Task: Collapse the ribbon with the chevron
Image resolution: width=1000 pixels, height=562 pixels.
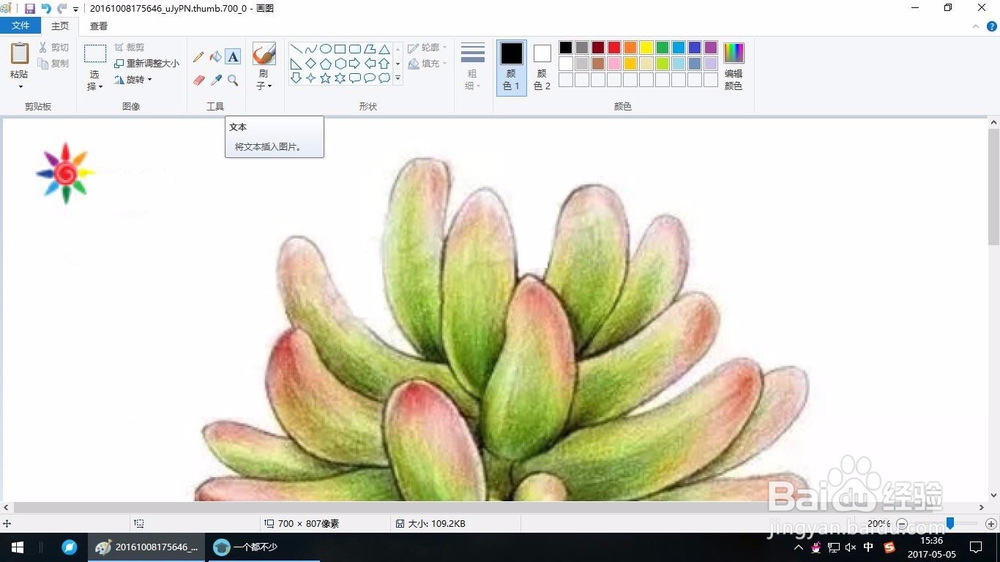Action: click(x=976, y=26)
